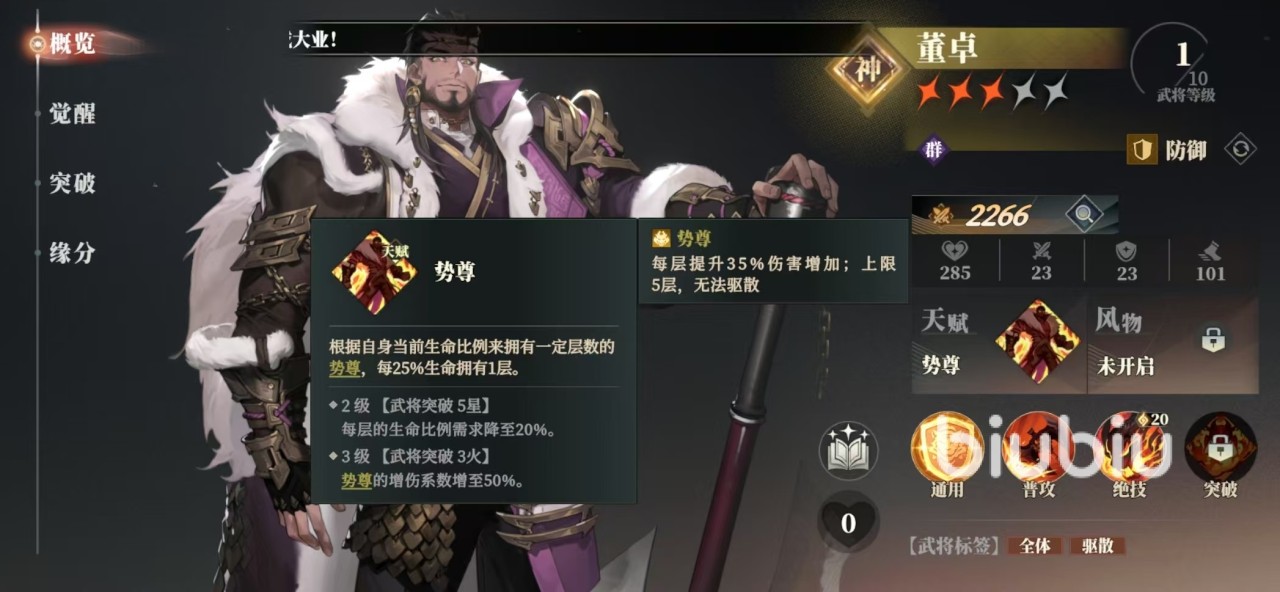
Task: Select the 绝技 skill icon
Action: coord(1129,446)
